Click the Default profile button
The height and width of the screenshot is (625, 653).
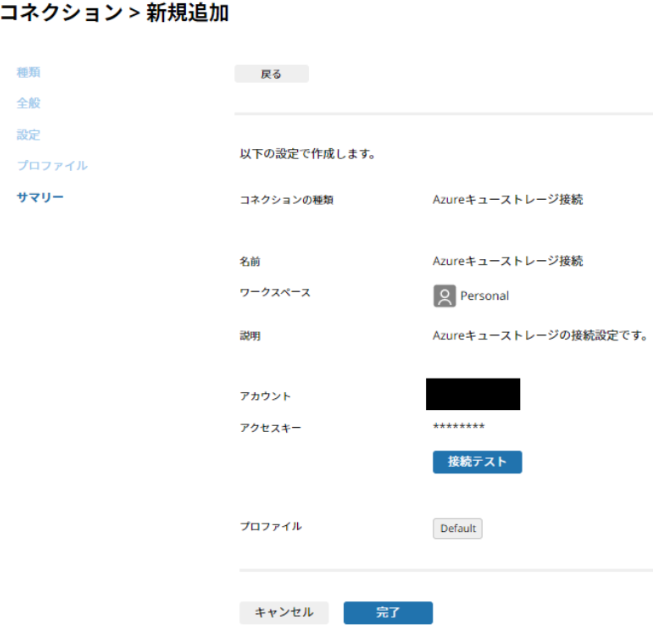coord(458,528)
